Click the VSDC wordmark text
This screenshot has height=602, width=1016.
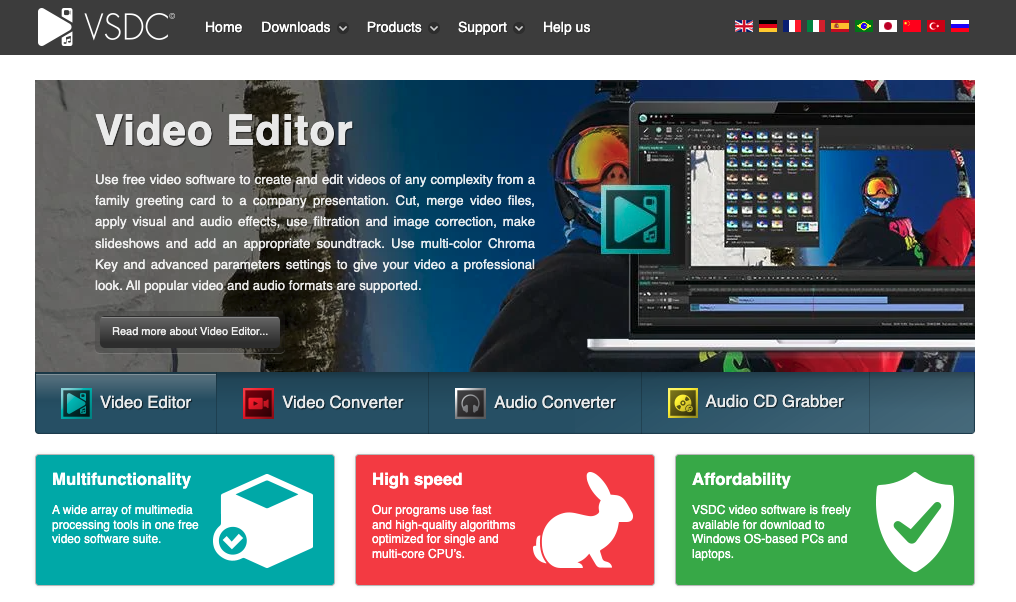point(130,27)
